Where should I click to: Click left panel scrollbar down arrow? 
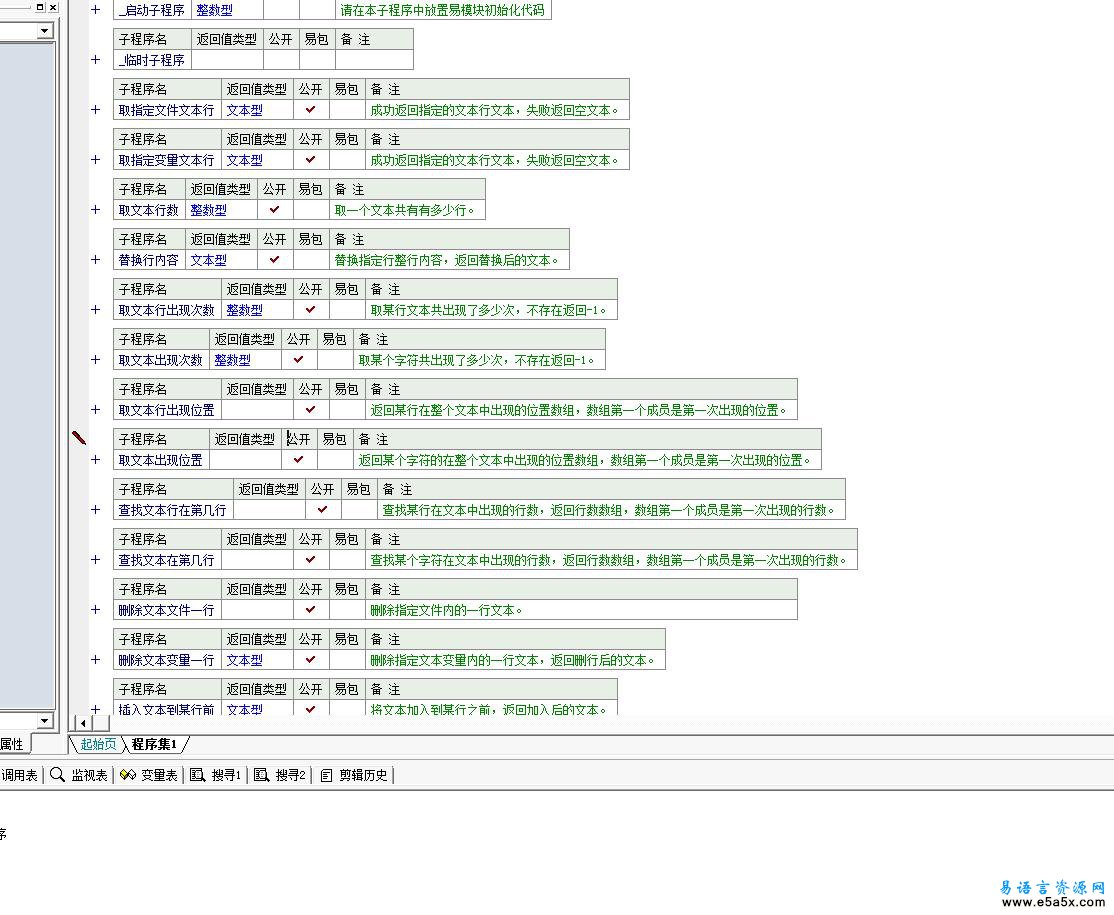pos(44,720)
